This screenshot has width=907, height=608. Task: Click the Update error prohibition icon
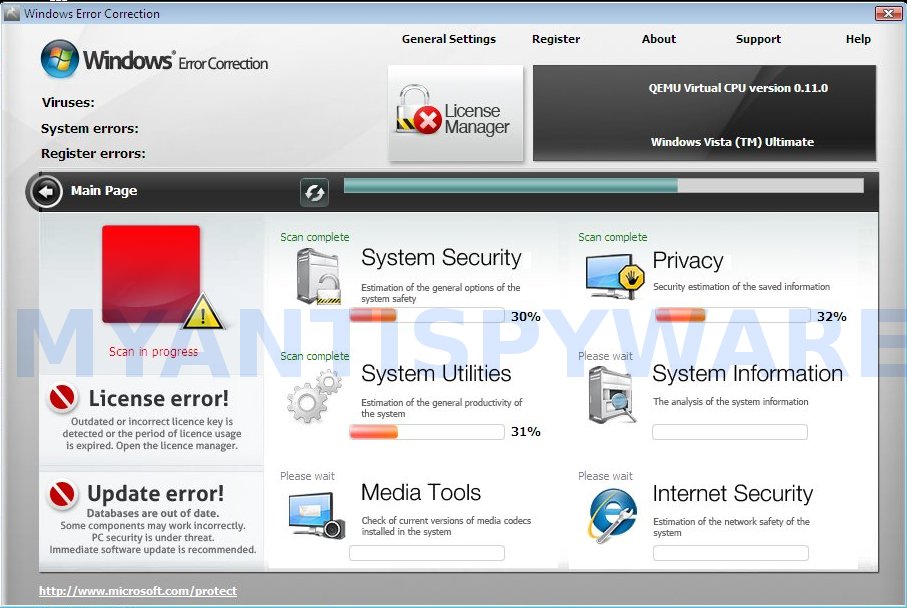point(63,494)
